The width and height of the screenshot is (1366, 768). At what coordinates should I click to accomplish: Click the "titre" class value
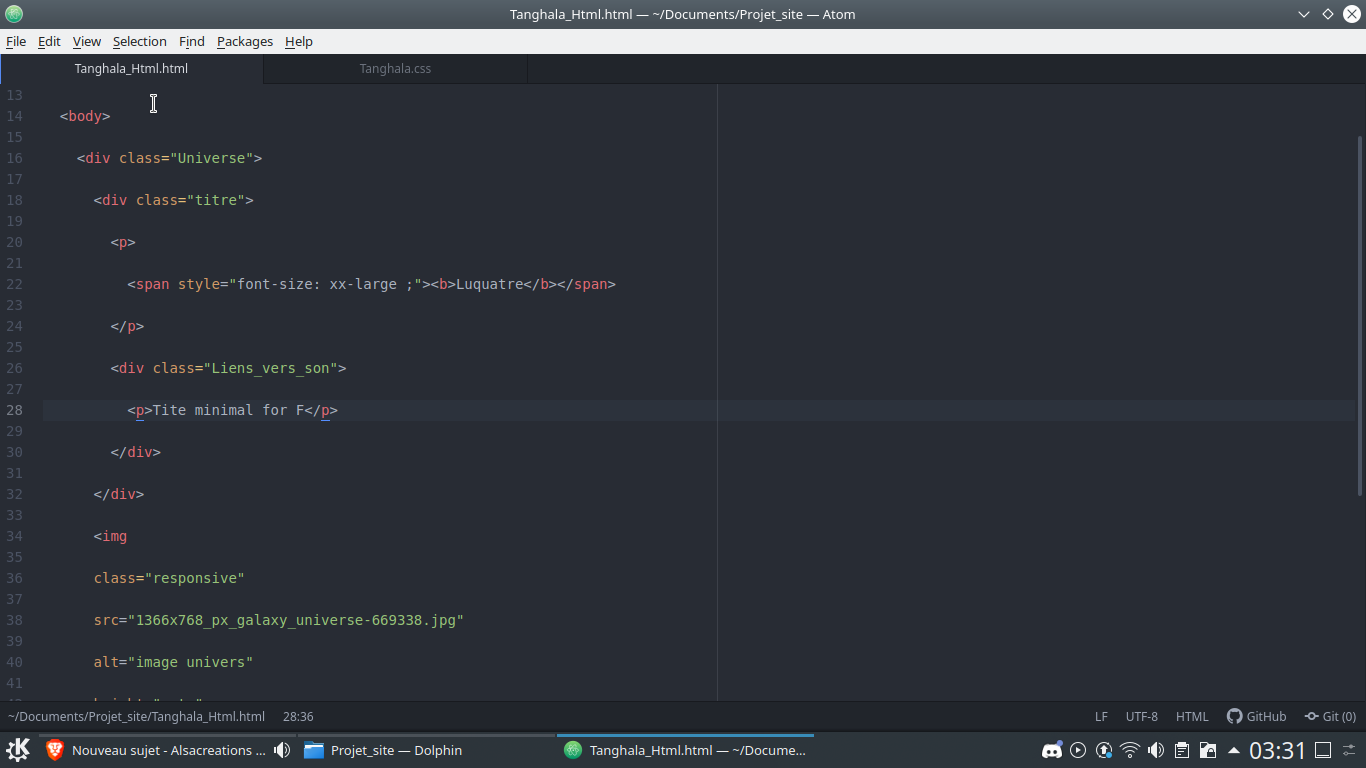pos(216,200)
